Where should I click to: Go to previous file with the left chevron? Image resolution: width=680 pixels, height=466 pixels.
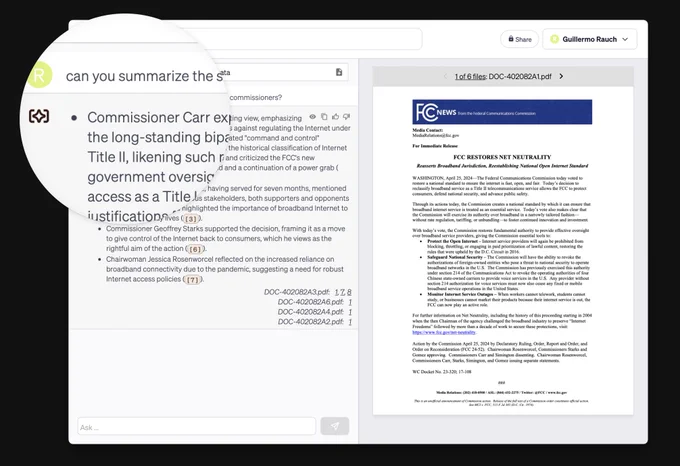pos(445,76)
